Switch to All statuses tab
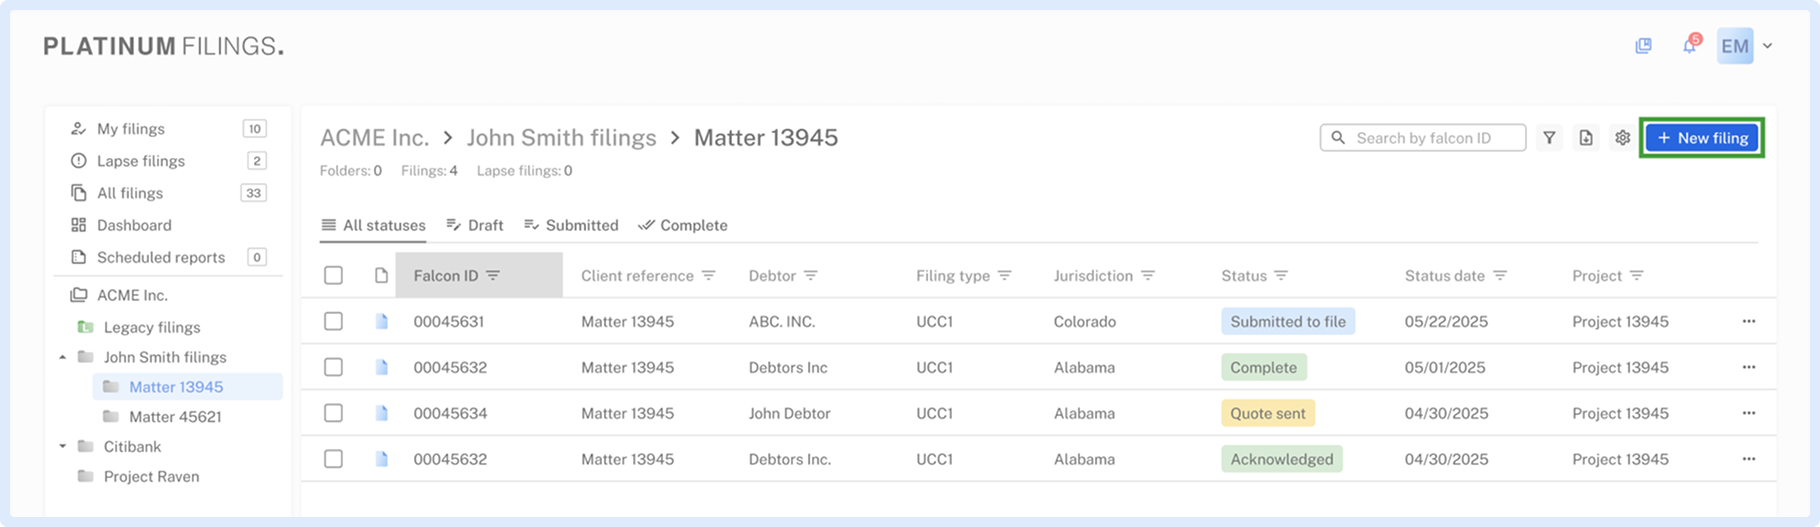This screenshot has height=527, width=1820. tap(373, 225)
